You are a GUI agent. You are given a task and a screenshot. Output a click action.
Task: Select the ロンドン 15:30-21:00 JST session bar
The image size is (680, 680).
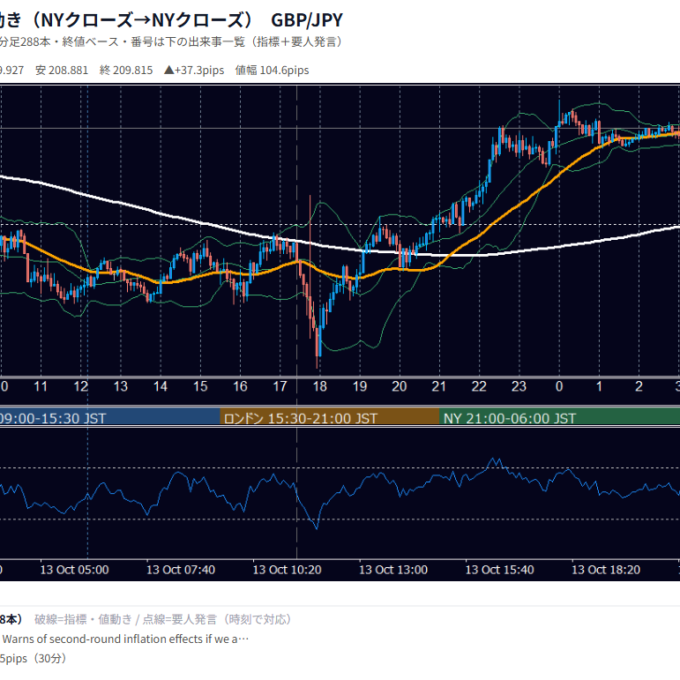click(330, 418)
